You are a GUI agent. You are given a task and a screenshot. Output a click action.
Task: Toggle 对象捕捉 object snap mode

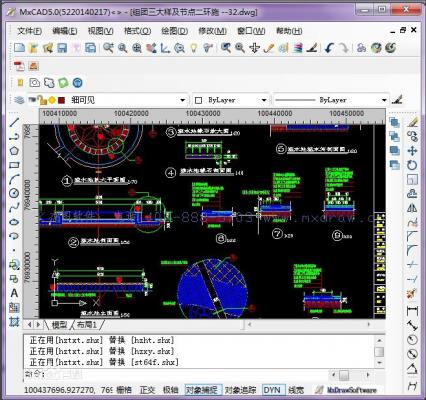(x=203, y=390)
